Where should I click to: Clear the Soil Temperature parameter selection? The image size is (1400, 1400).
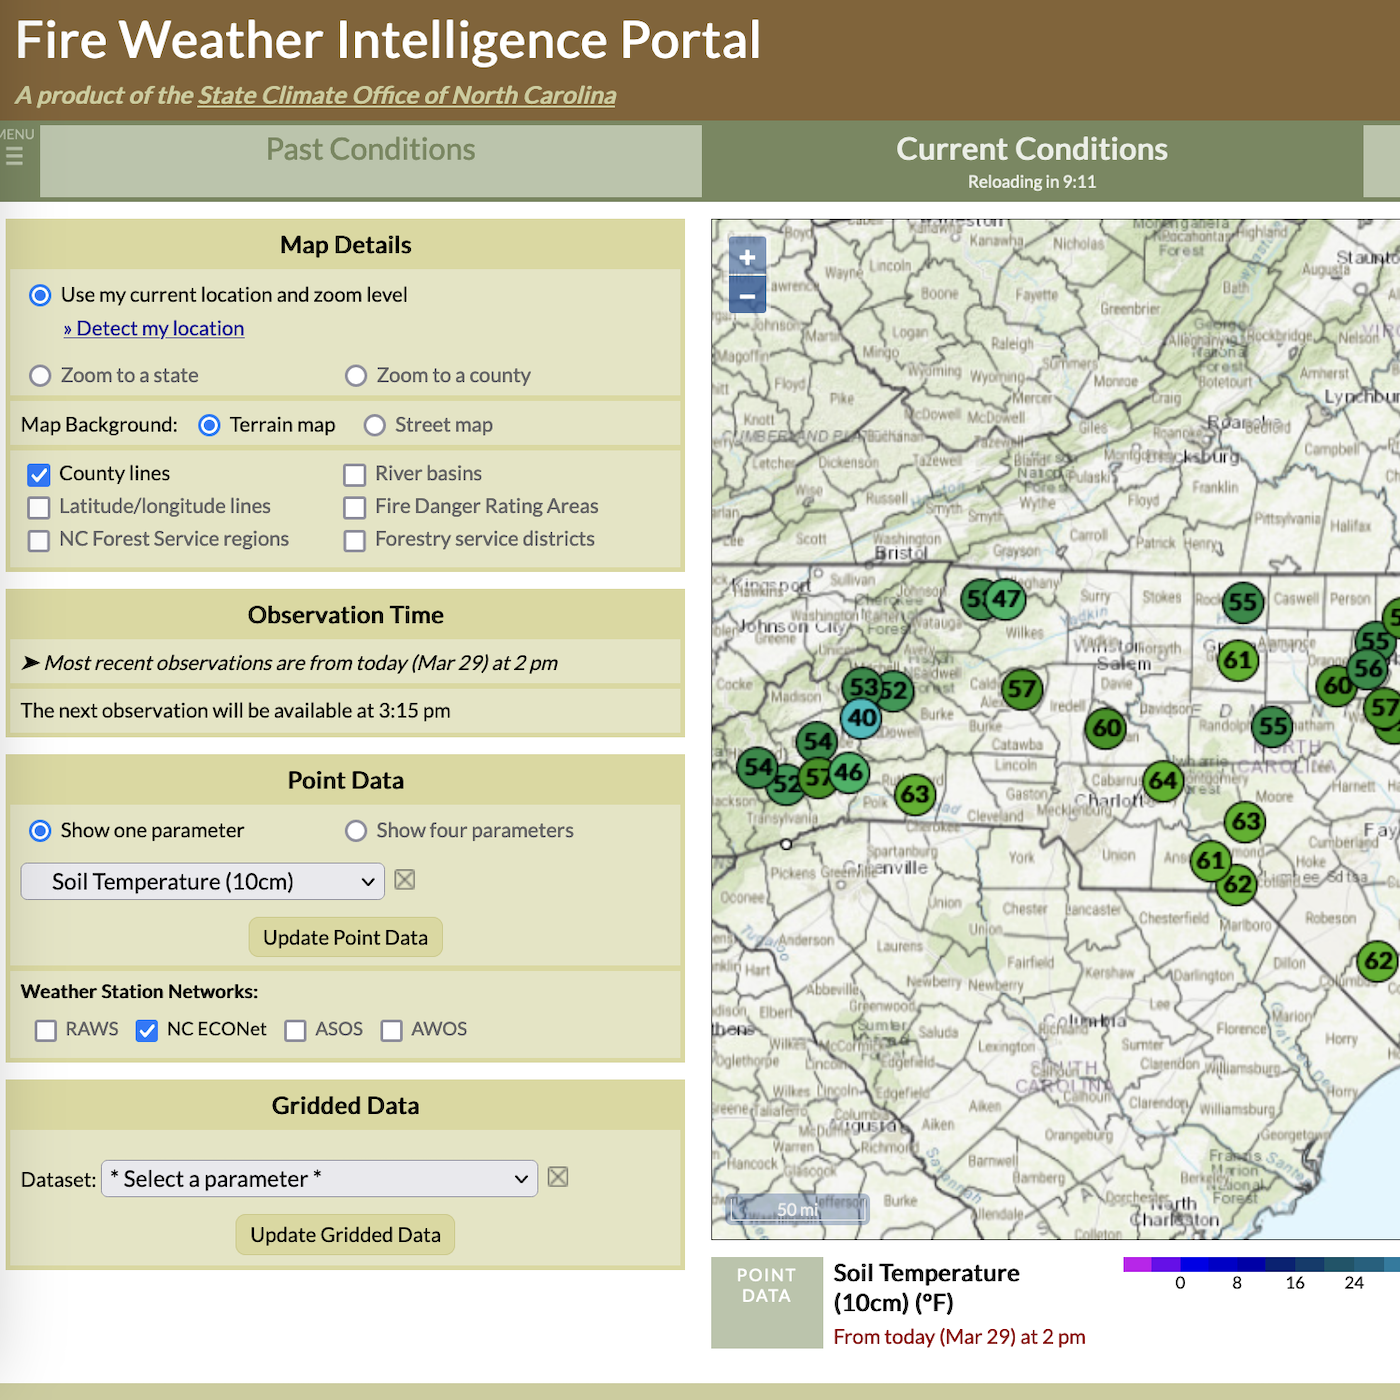coord(404,880)
